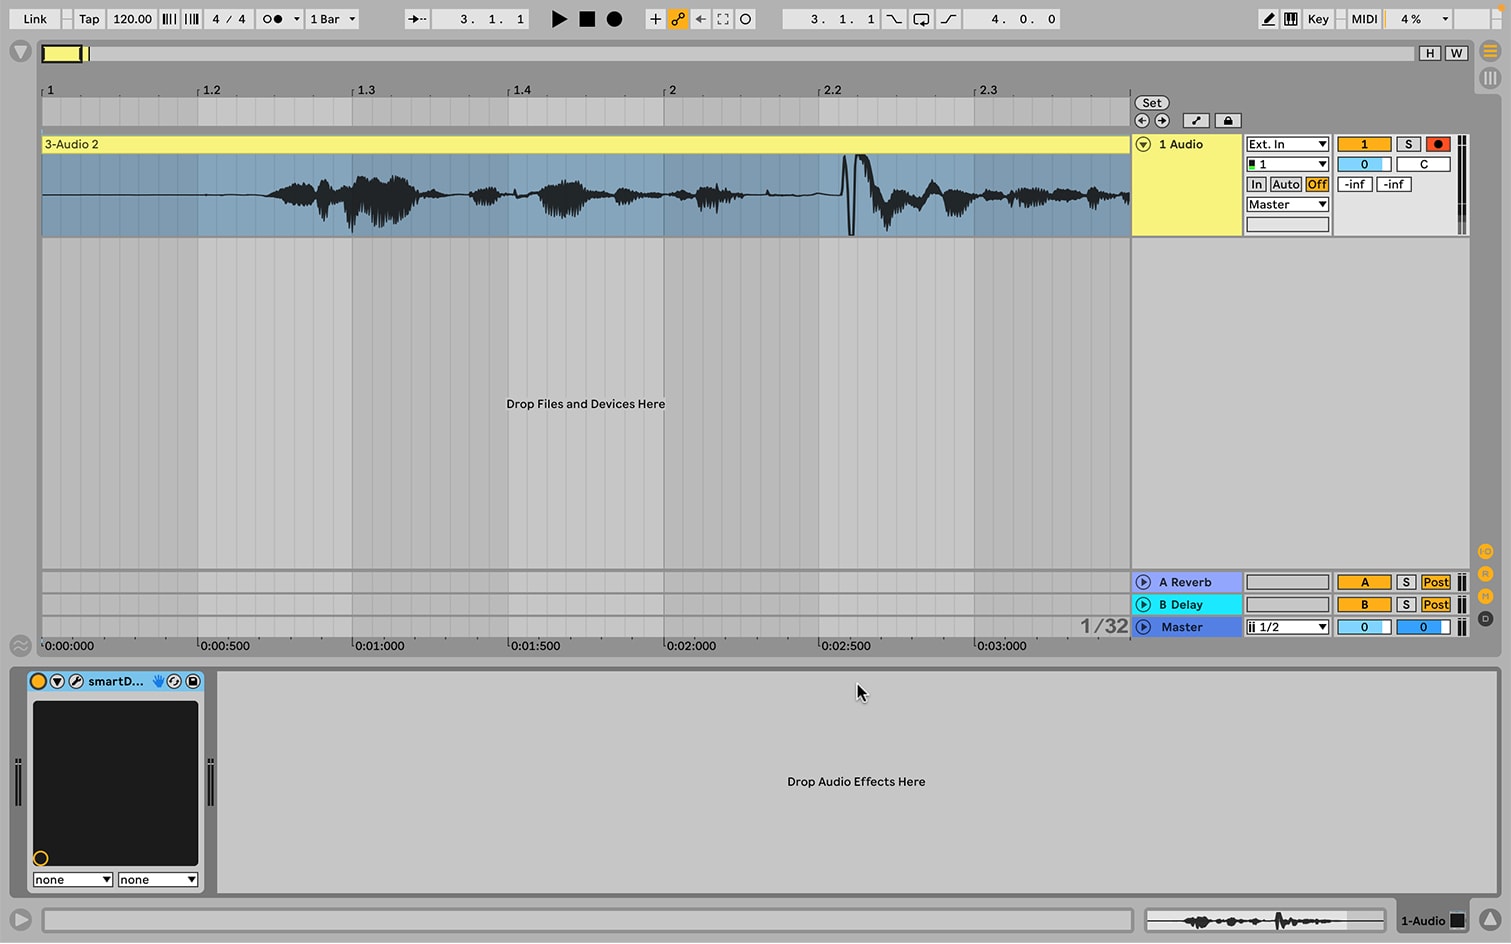Open the input channel 1 dropdown
The height and width of the screenshot is (944, 1511).
click(x=1287, y=165)
